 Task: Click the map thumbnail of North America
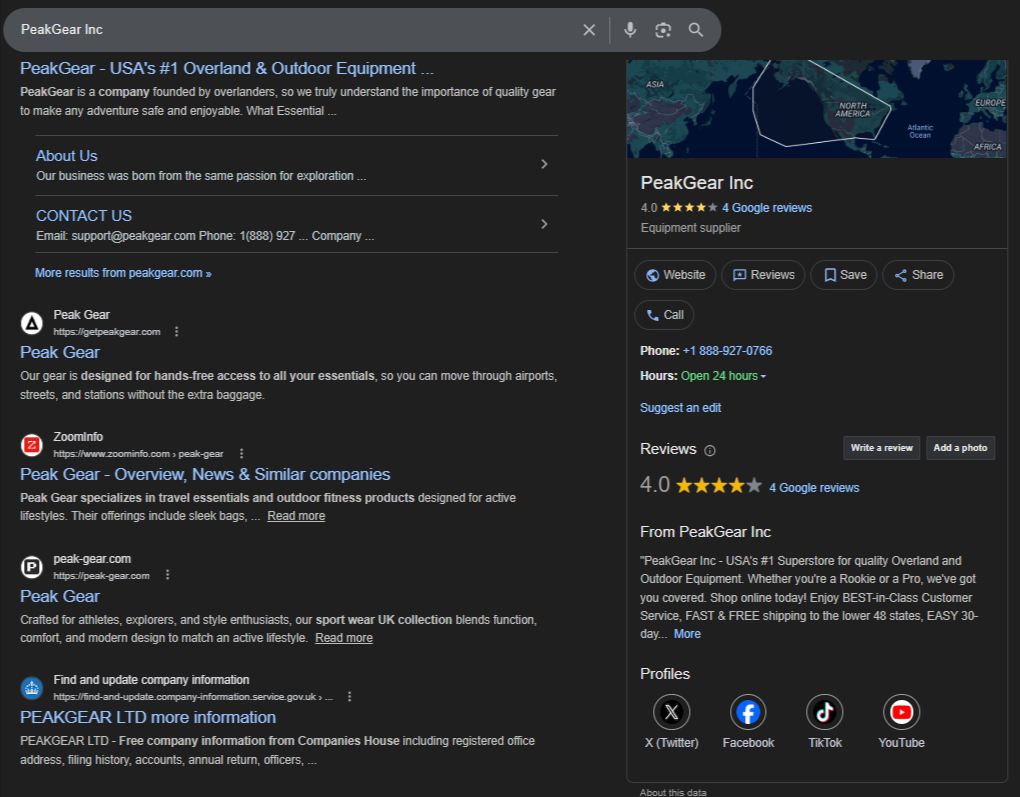pyautogui.click(x=816, y=109)
